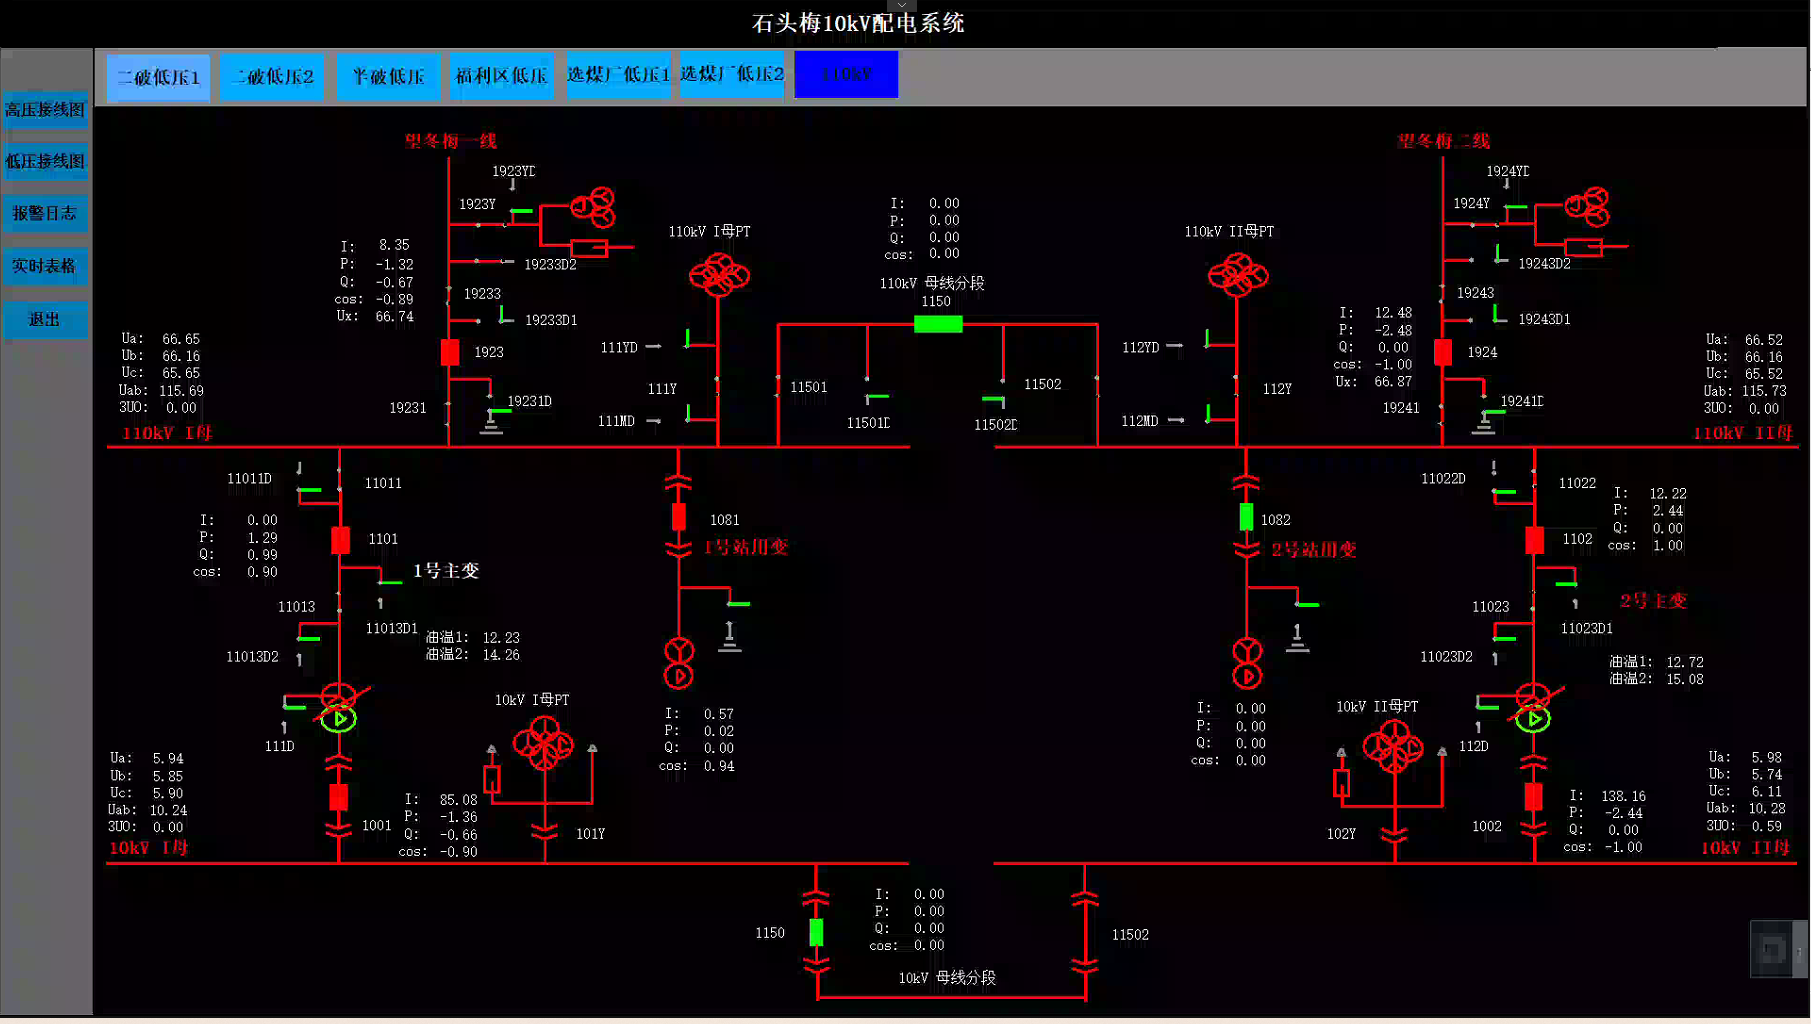Open the 实时表格 real-time table

[45, 266]
